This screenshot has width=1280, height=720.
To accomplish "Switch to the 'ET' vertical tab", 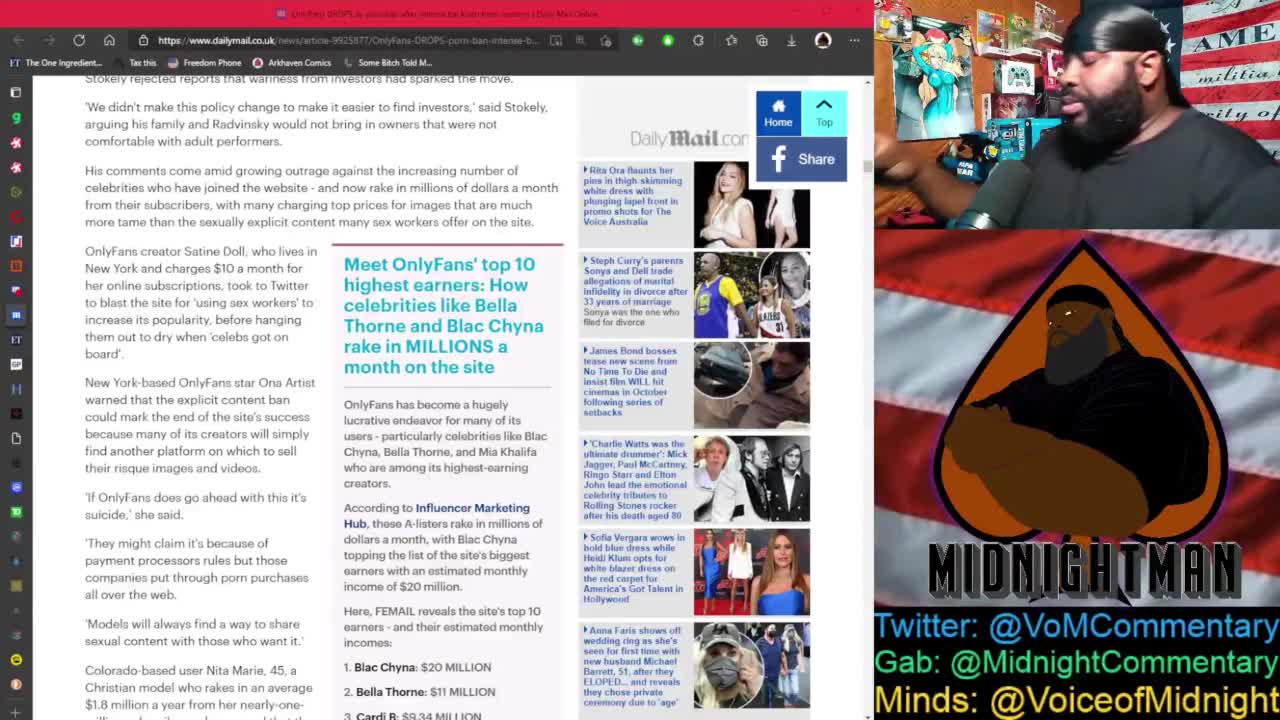I will coord(16,339).
